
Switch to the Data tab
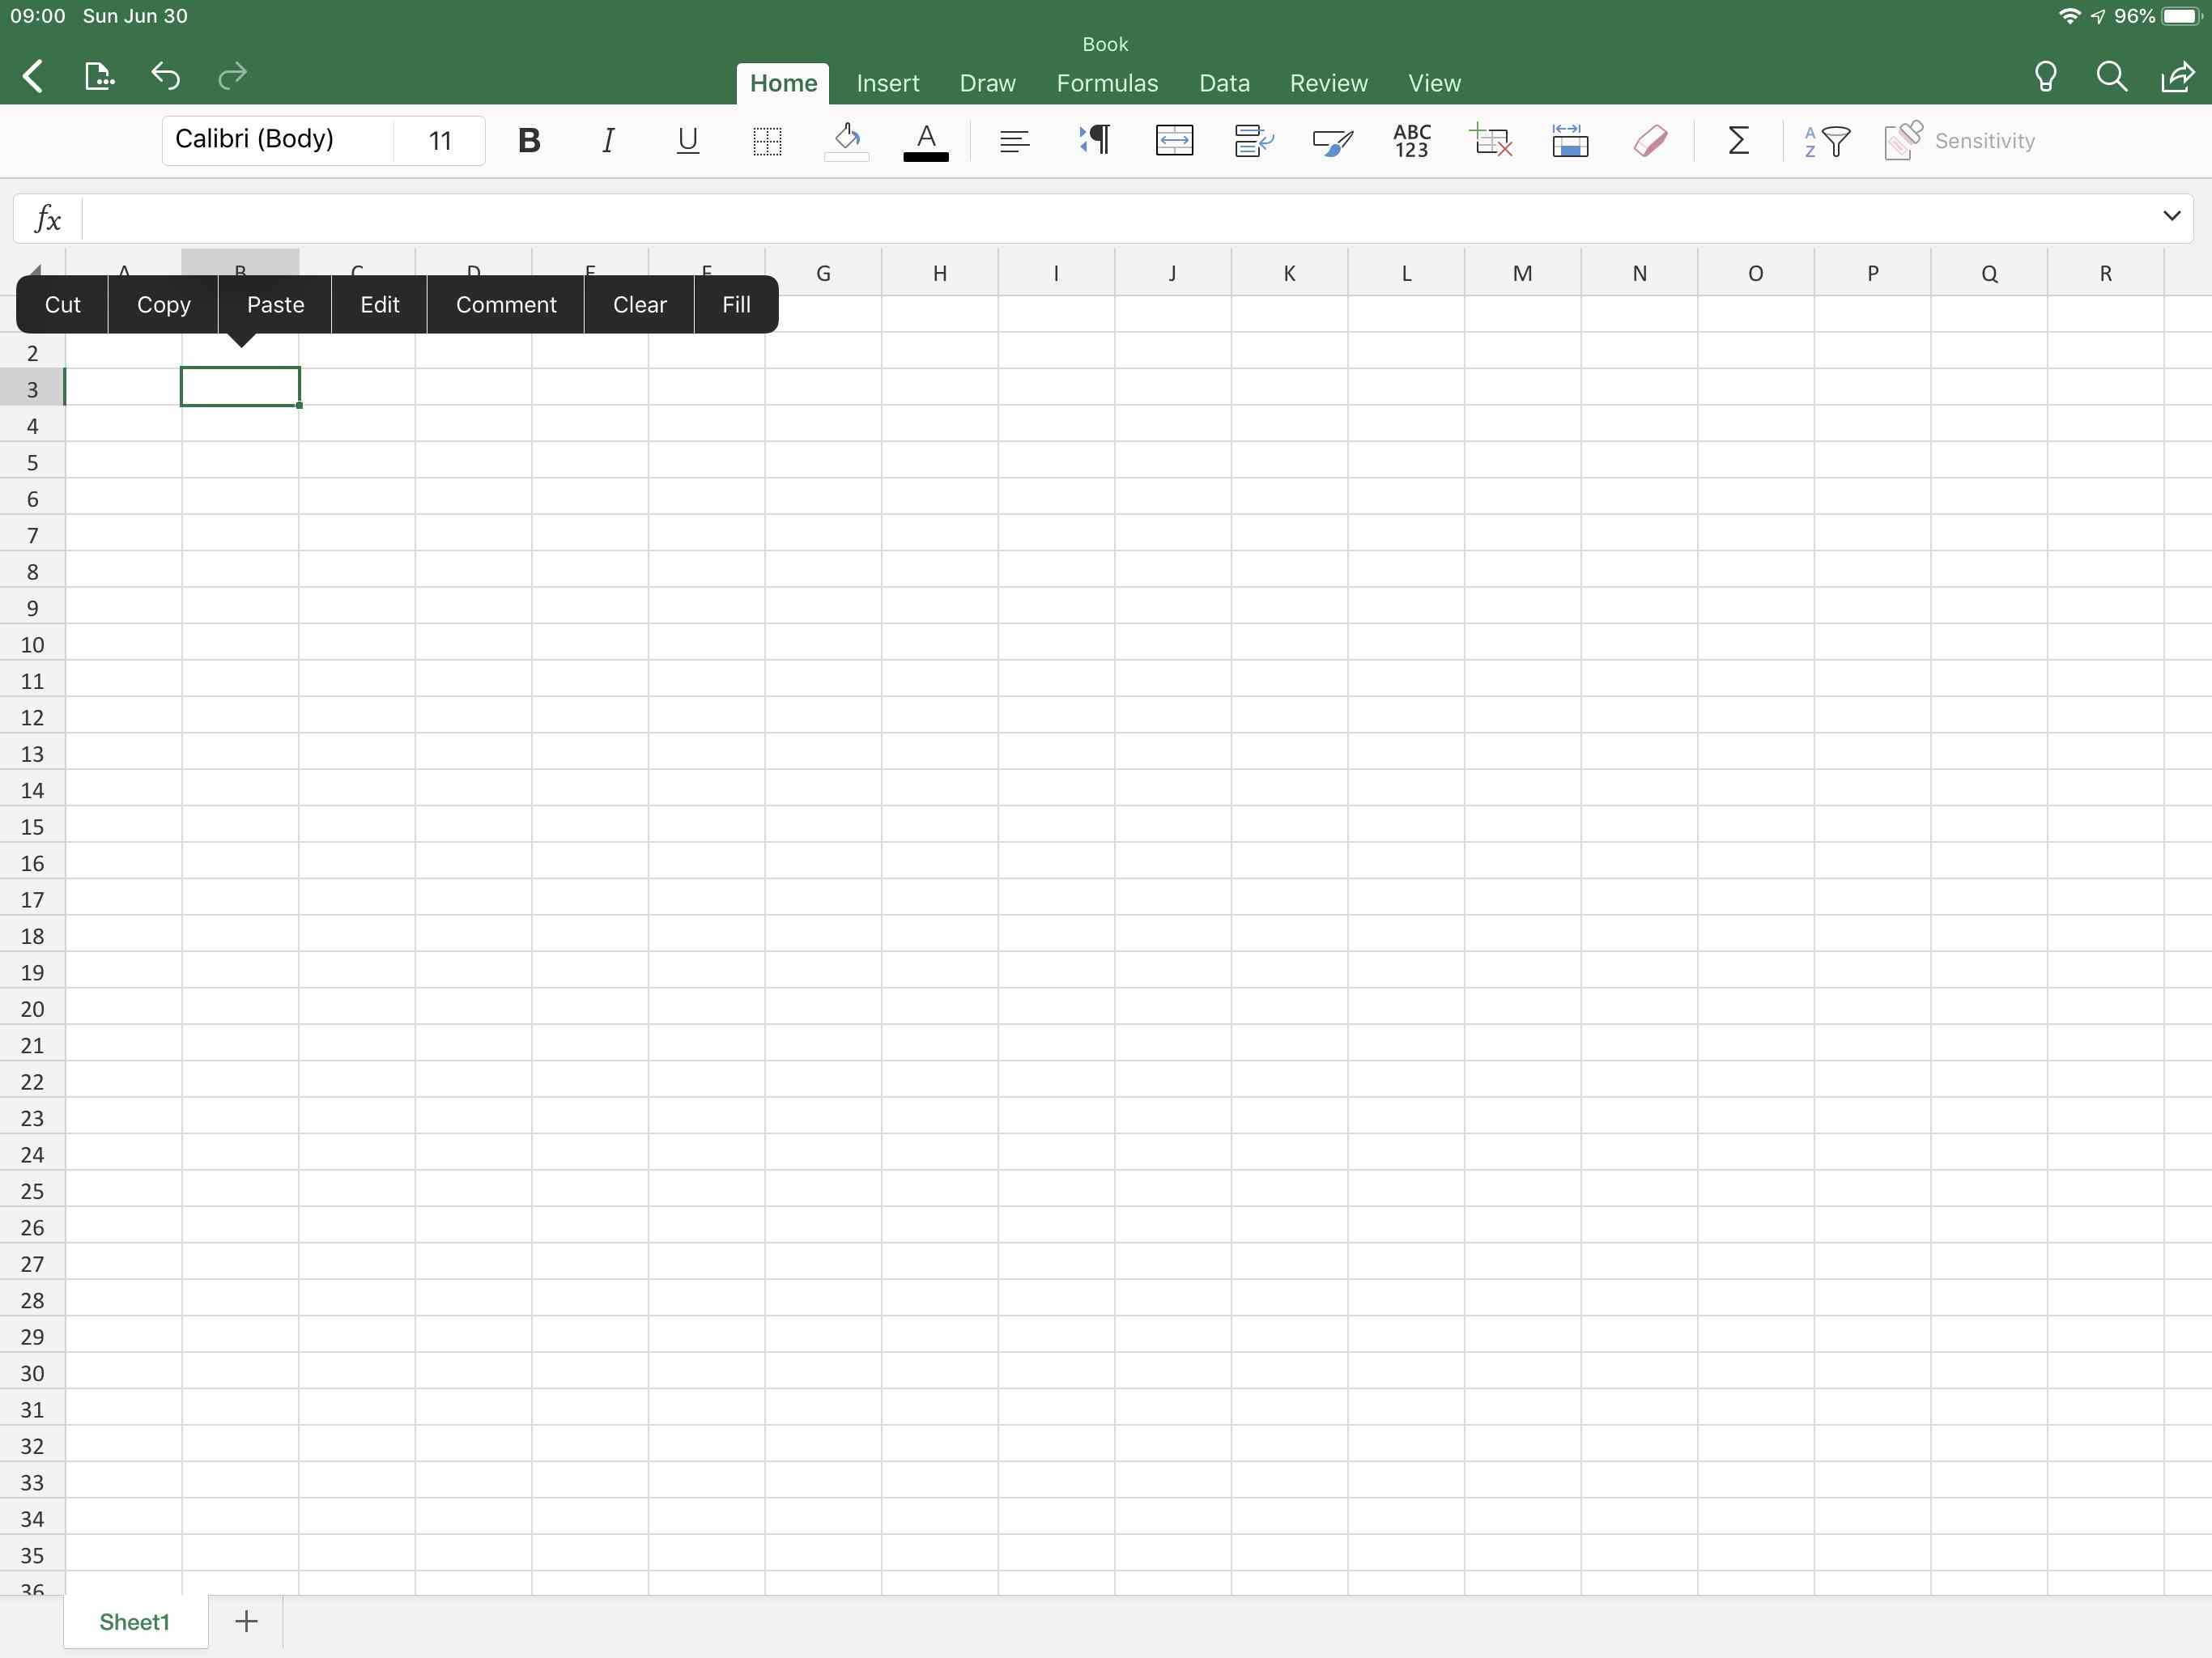click(1224, 83)
